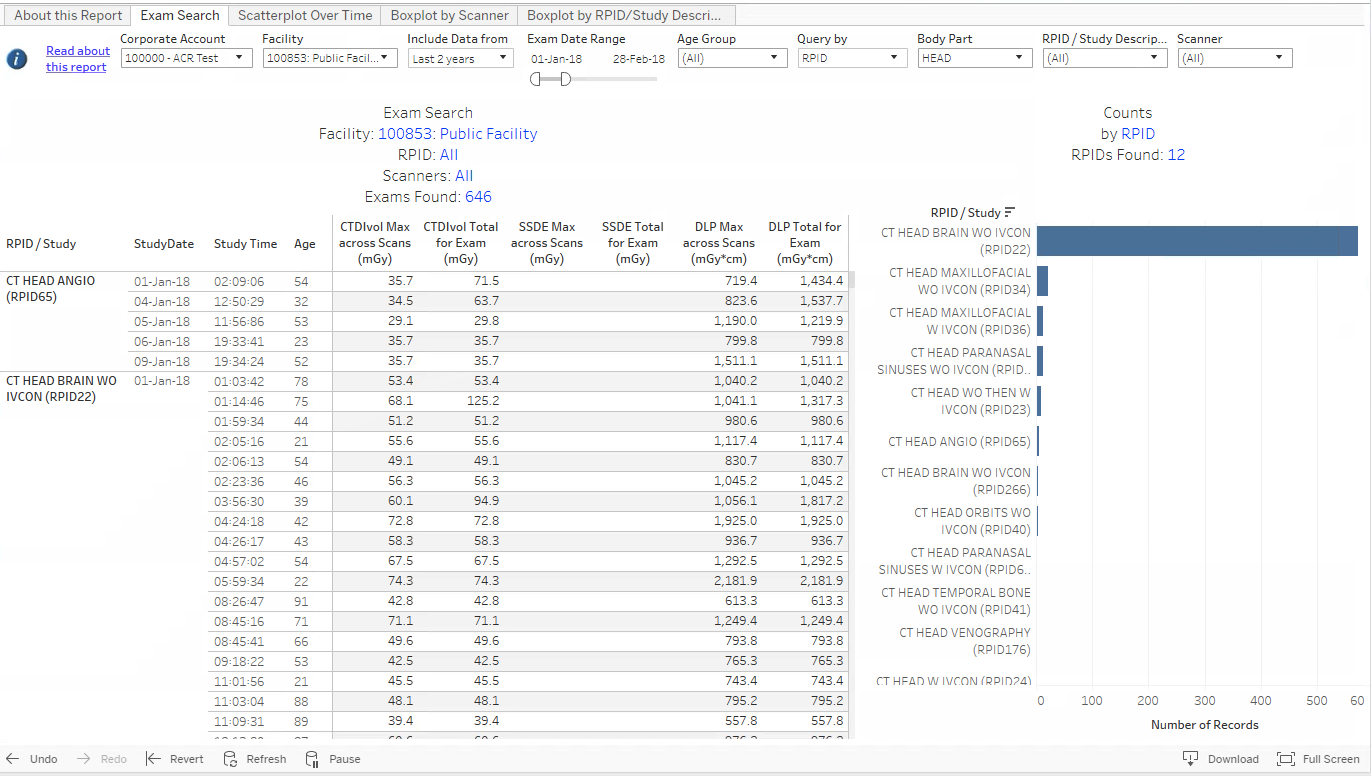This screenshot has height=776, width=1371.
Task: Click the CT HEAD VENOGRAPHY (RPID176) chart label
Action: tap(965, 641)
